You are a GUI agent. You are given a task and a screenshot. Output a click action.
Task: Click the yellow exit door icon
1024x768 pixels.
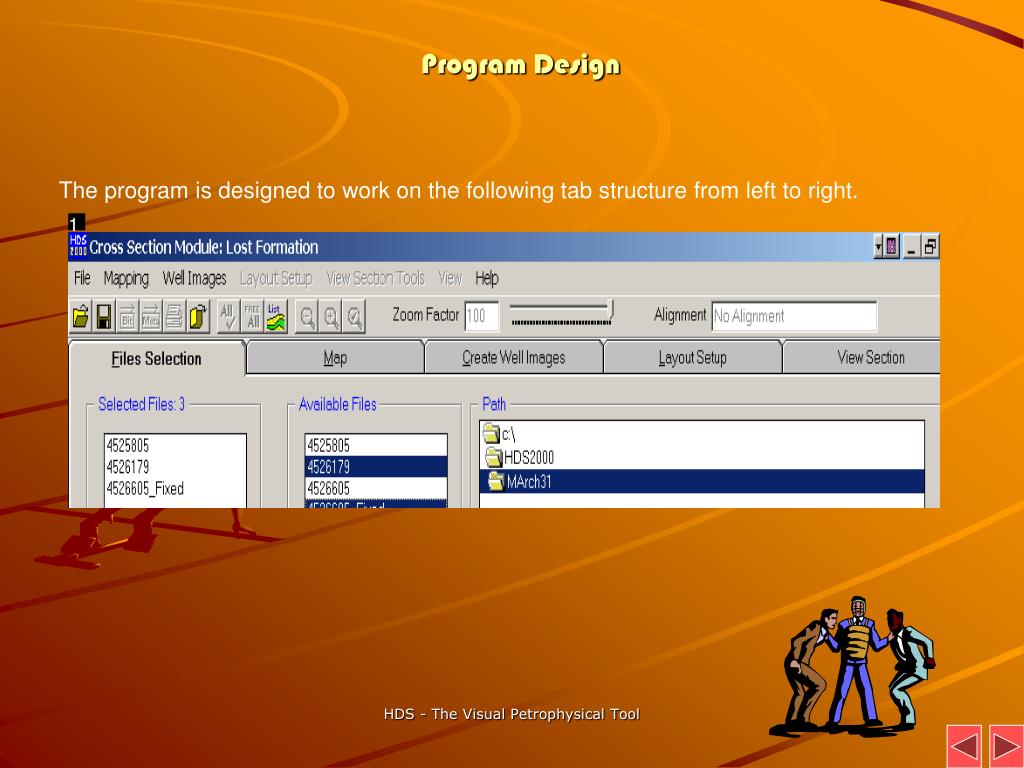pos(197,317)
